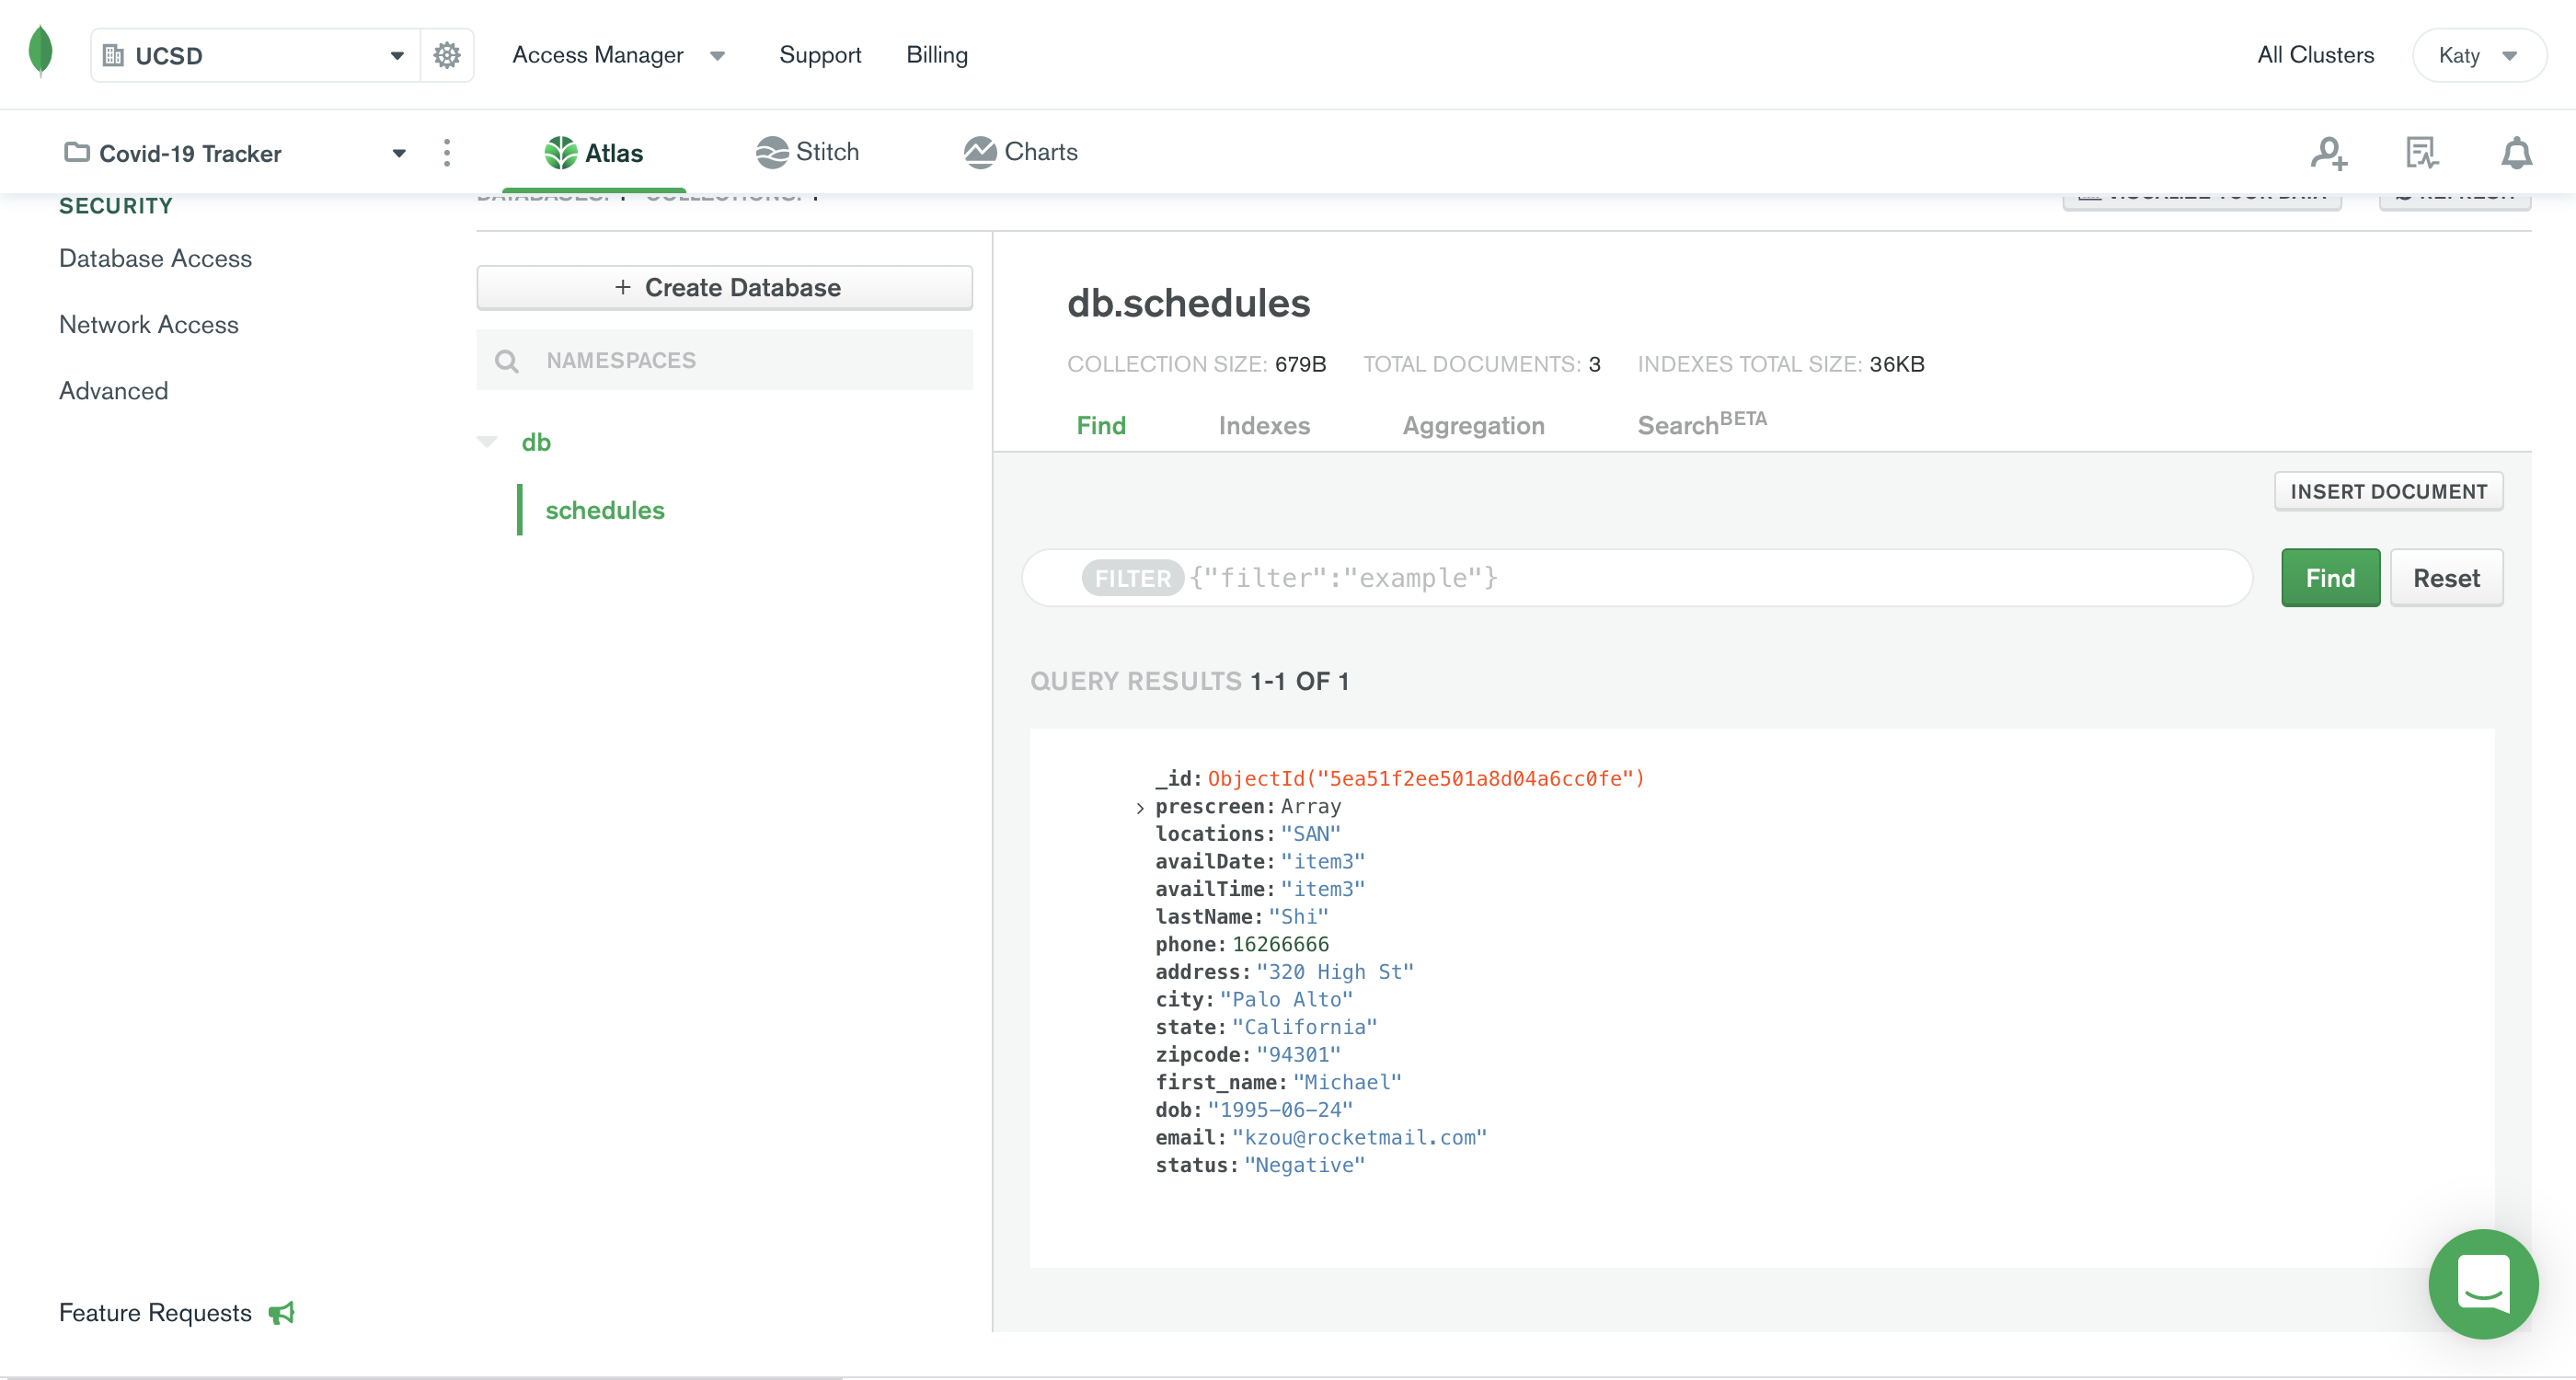Open organization settings gear icon
This screenshot has width=2576, height=1380.
pos(447,55)
